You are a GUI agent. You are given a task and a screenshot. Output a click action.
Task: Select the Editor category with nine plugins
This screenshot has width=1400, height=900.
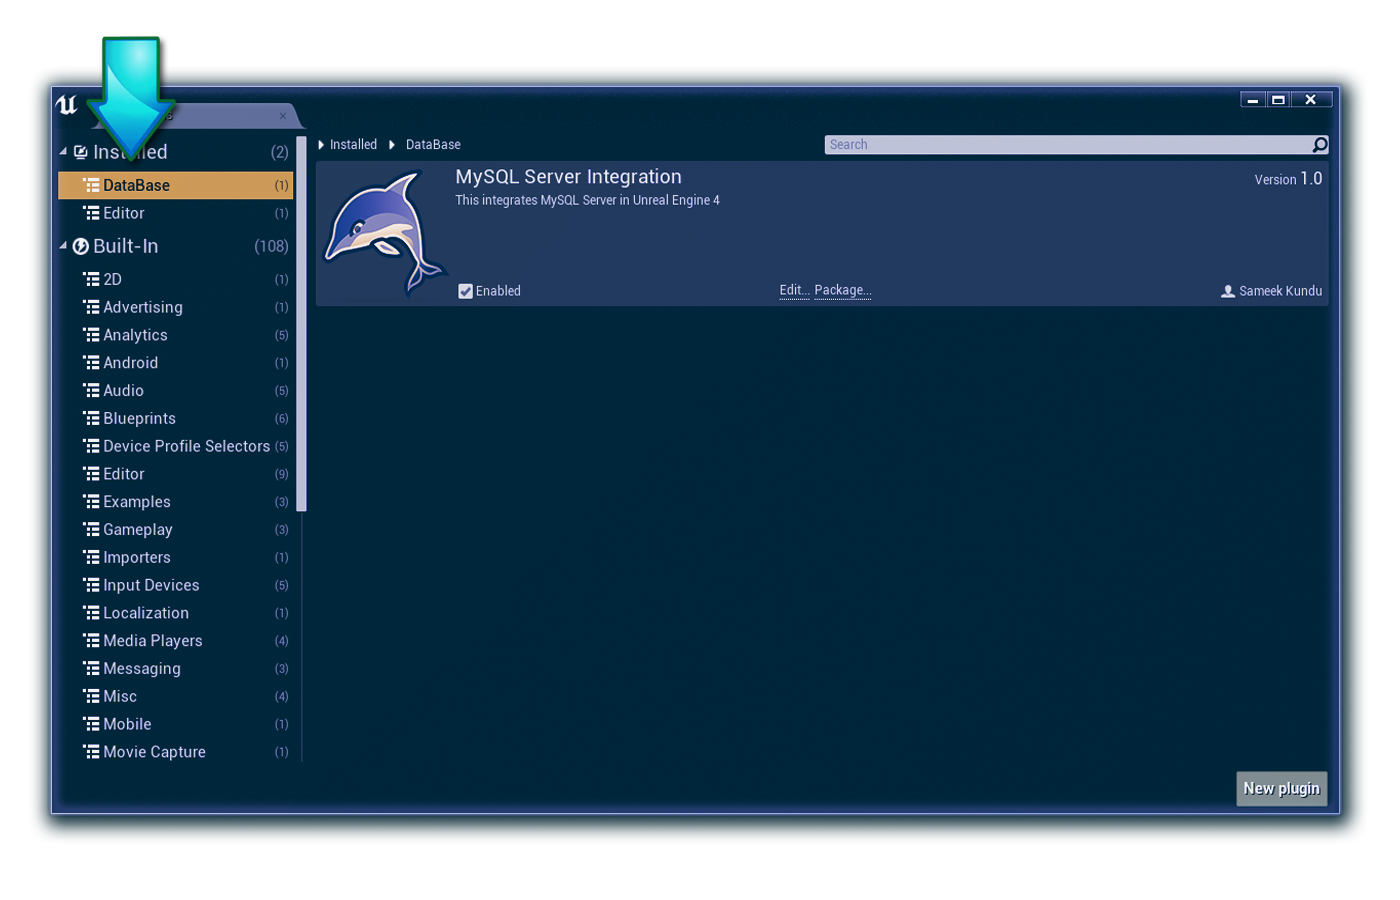click(176, 474)
